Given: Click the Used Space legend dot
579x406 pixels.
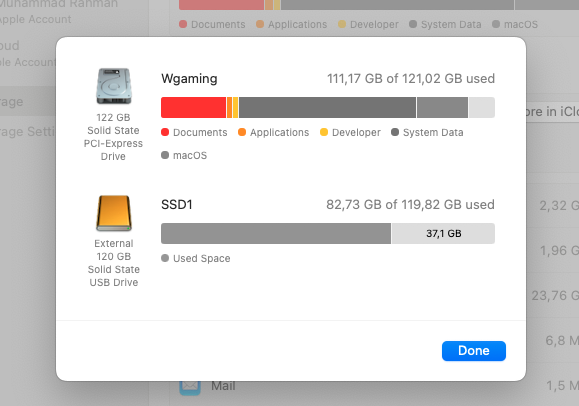Looking at the screenshot, I should click(165, 258).
